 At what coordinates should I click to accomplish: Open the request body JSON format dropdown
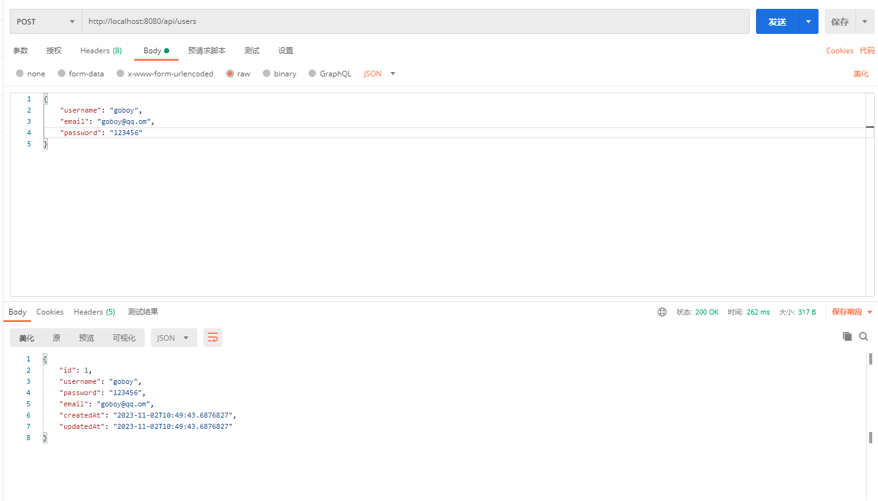point(379,73)
